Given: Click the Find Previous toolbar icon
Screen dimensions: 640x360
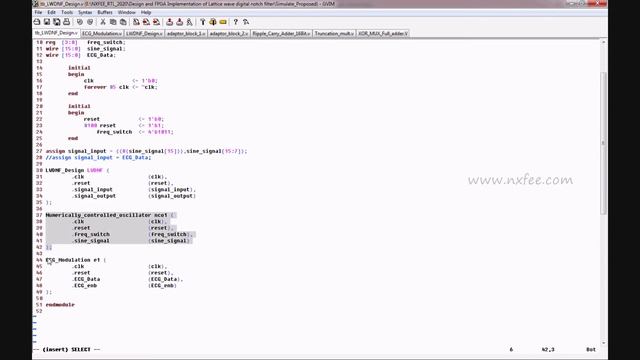Looking at the screenshot, I should (x=156, y=22).
